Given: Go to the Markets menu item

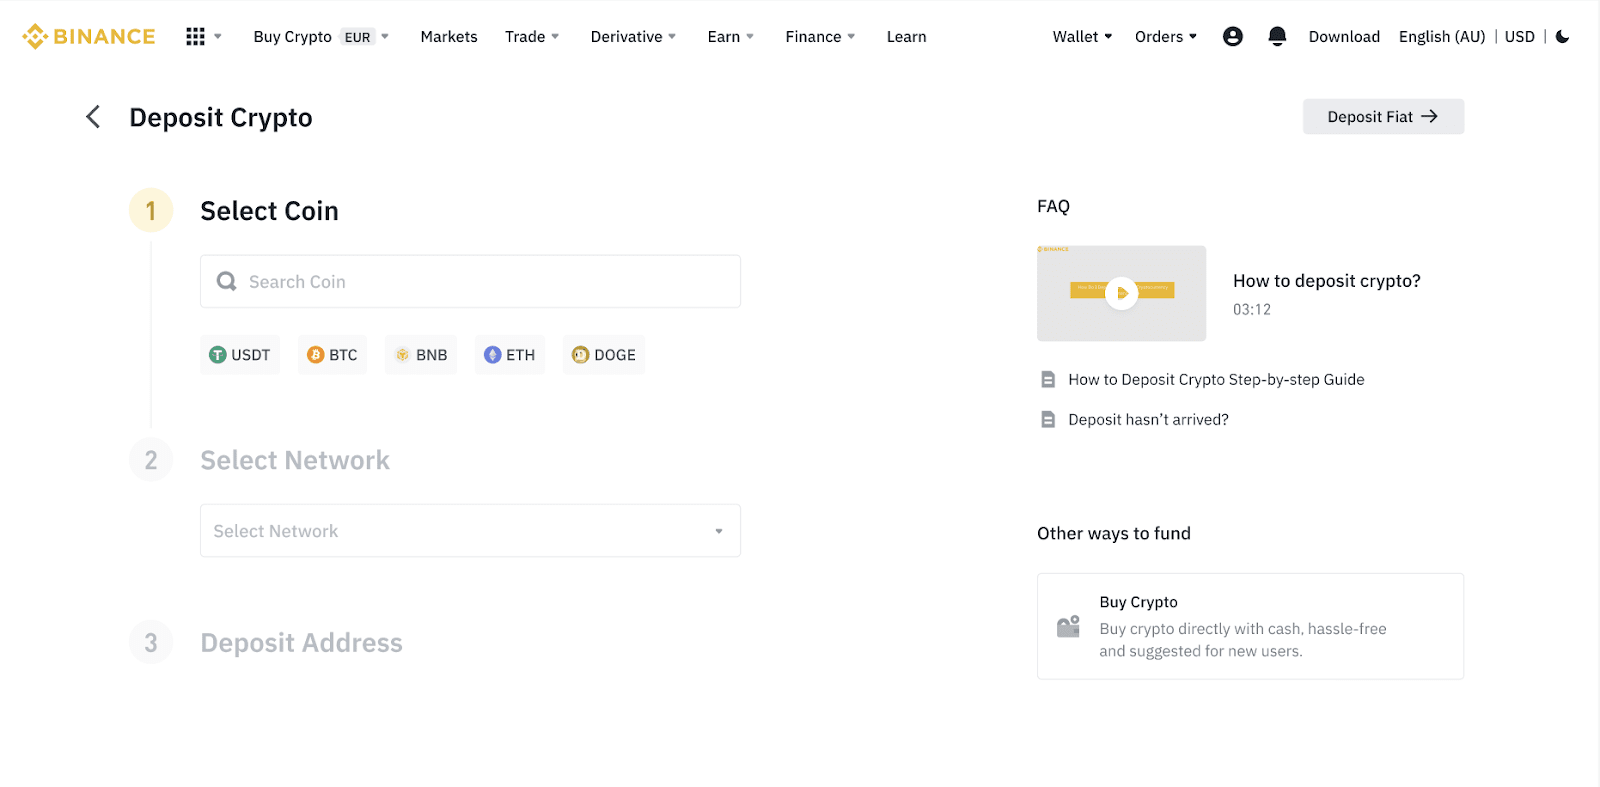Looking at the screenshot, I should 449,37.
